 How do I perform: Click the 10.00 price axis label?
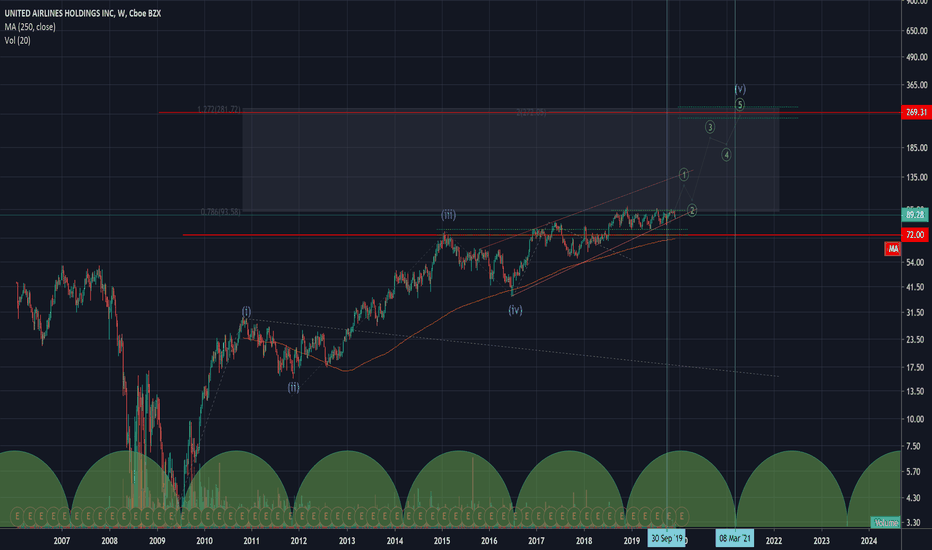915,419
